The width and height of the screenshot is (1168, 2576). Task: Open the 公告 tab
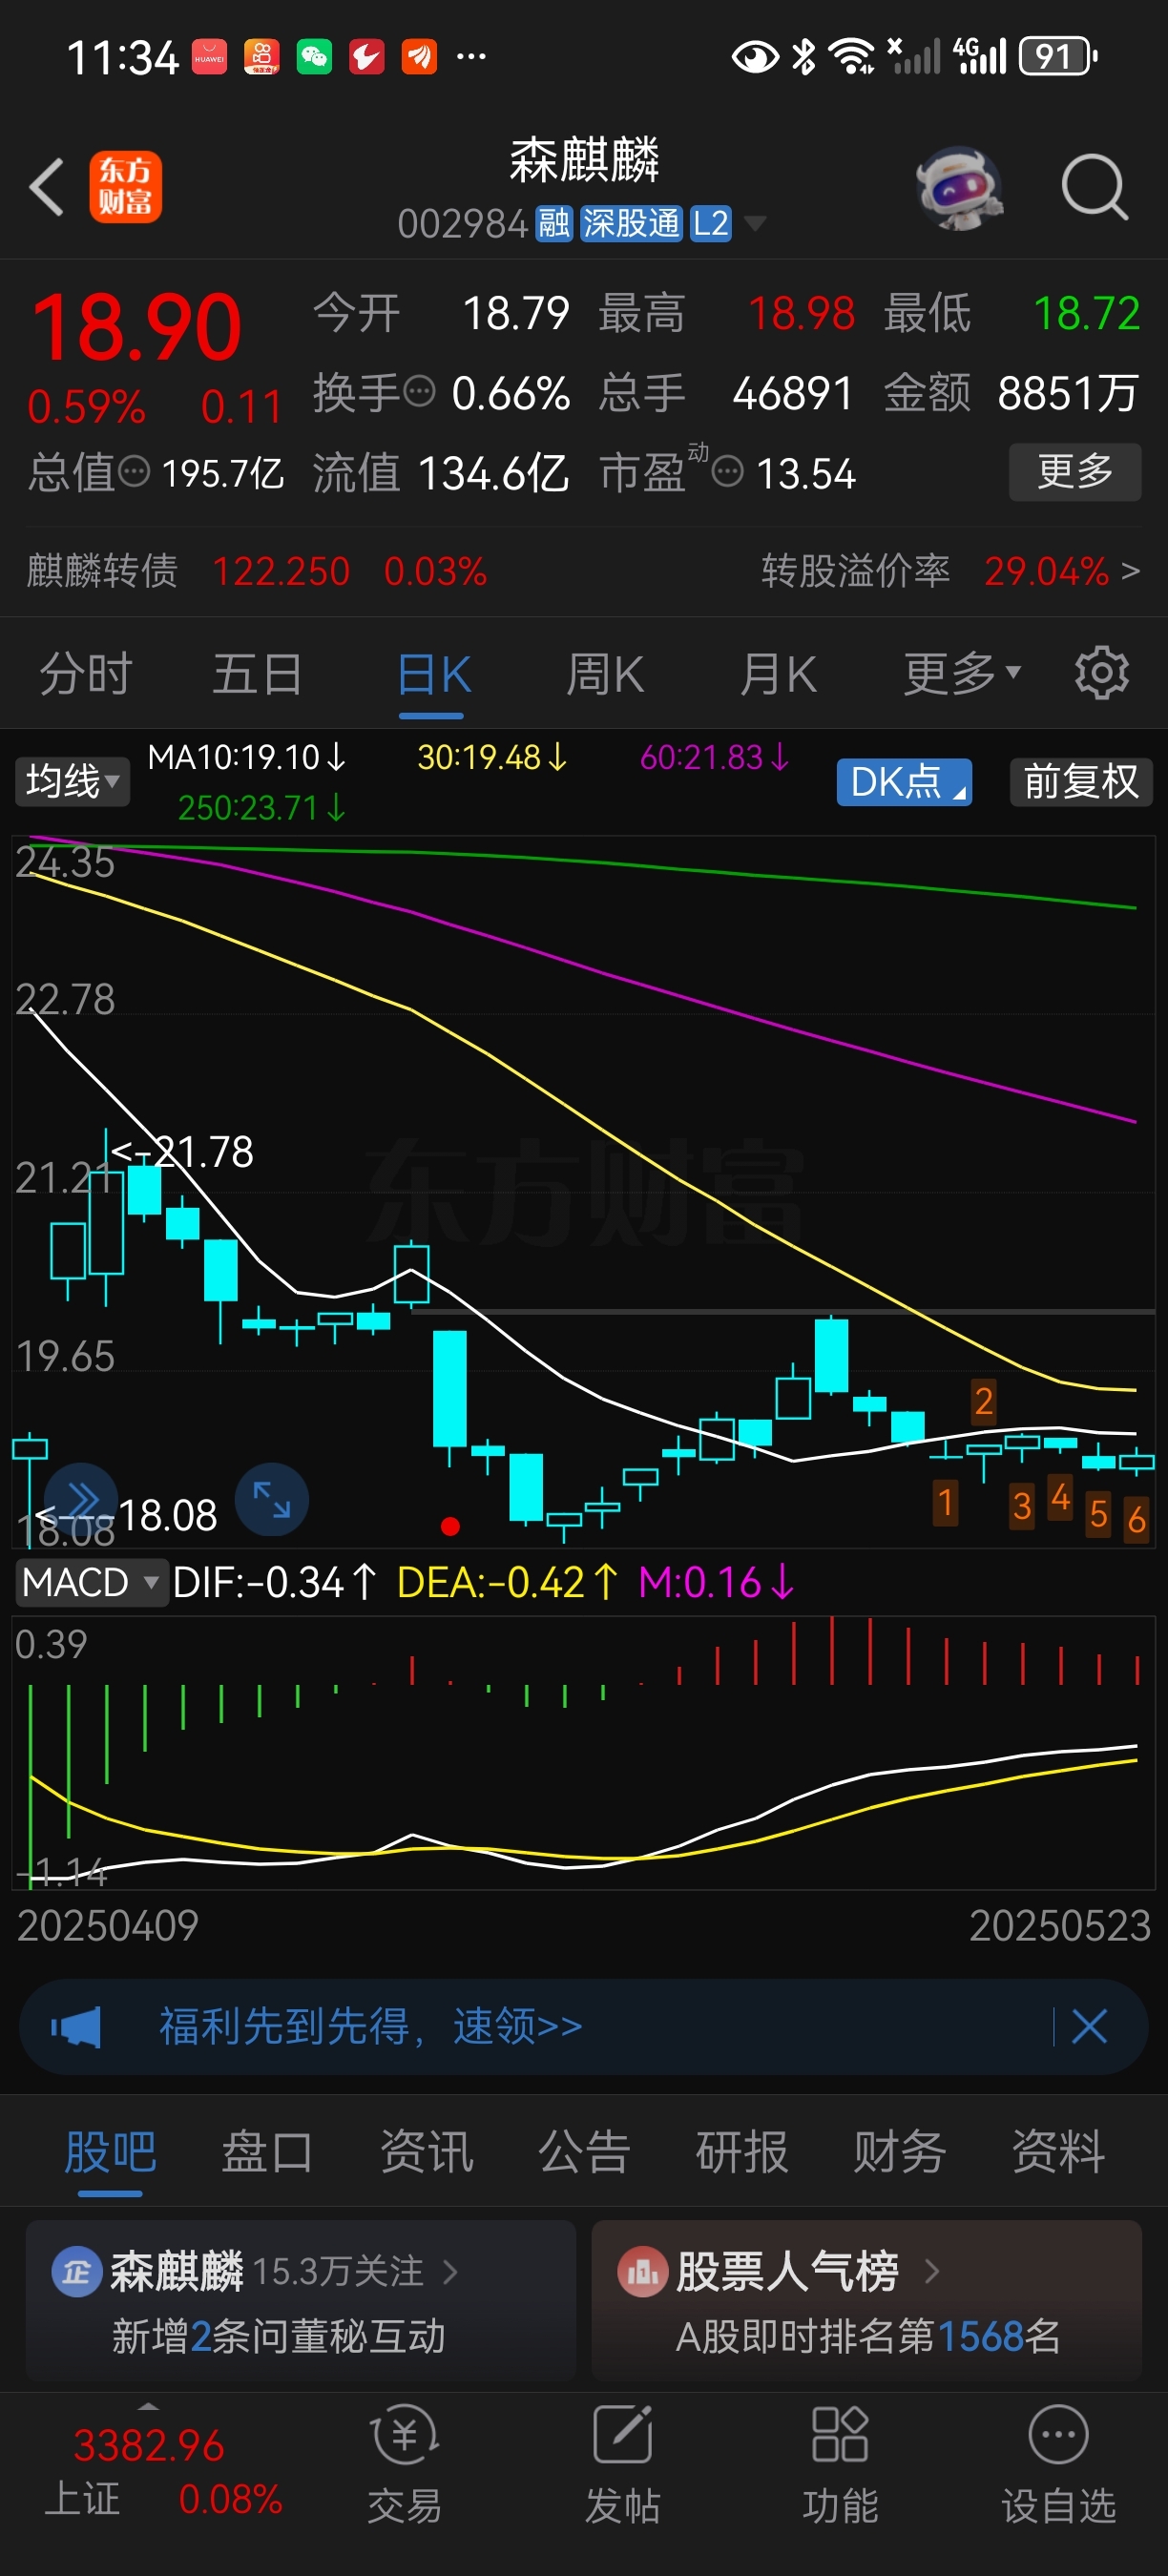[584, 2152]
